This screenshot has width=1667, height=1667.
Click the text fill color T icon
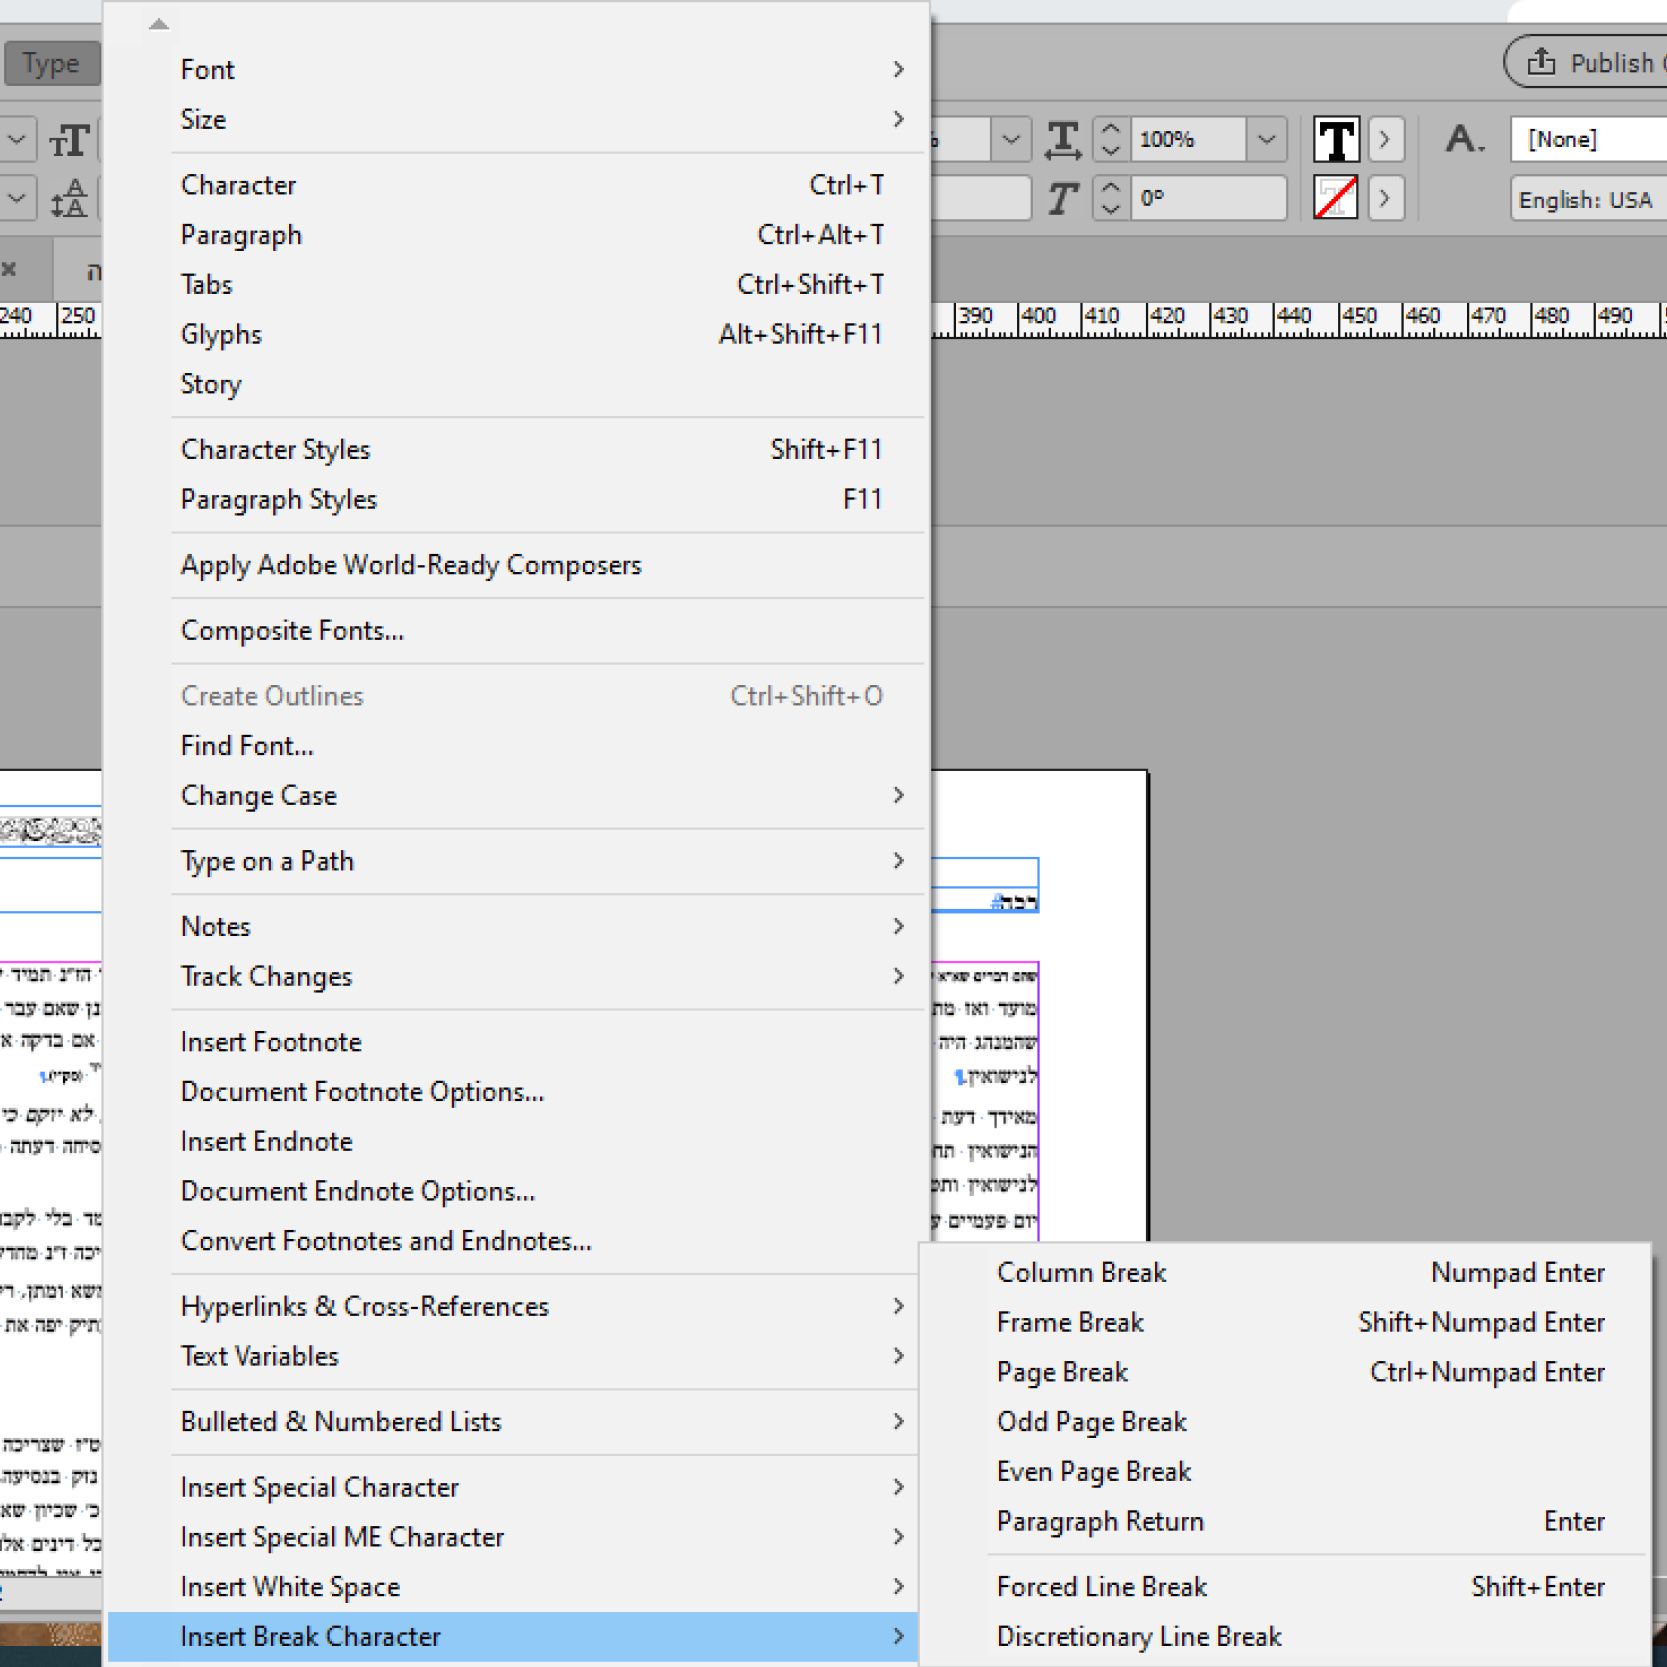pyautogui.click(x=1336, y=139)
